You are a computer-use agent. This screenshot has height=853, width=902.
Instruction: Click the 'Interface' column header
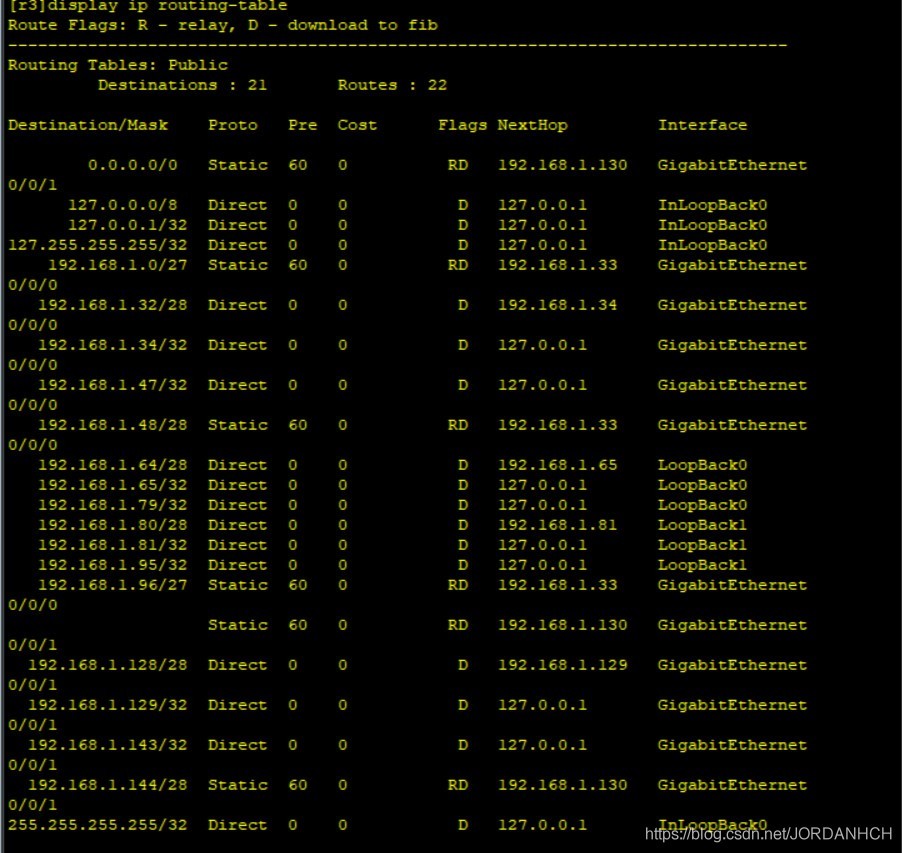pyautogui.click(x=702, y=125)
